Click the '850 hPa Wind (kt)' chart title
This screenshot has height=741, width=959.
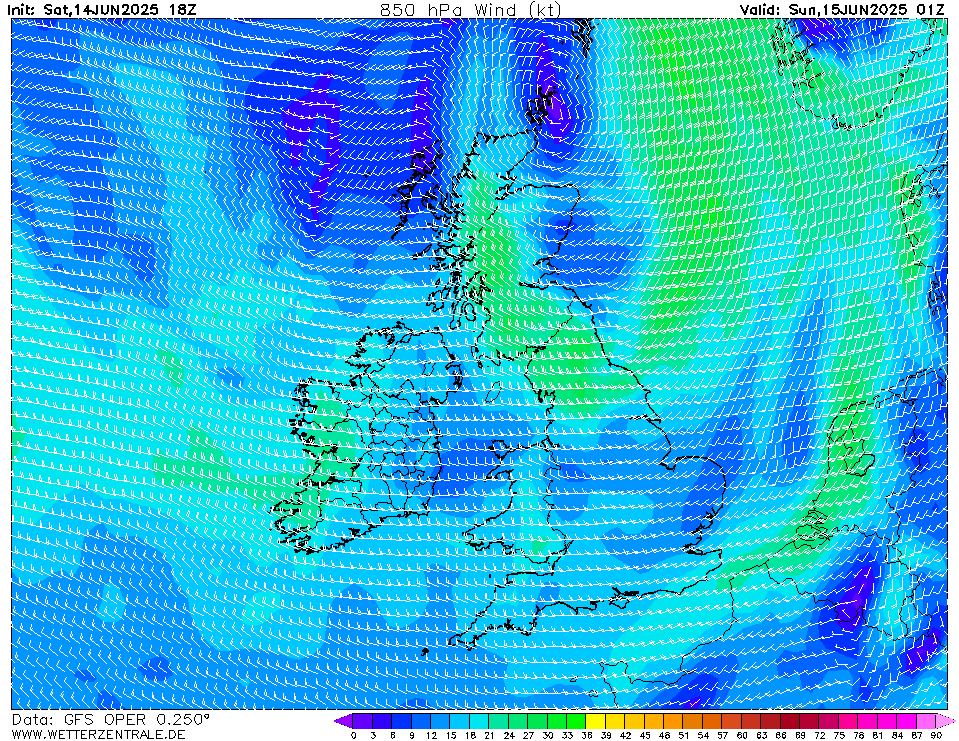(x=470, y=9)
